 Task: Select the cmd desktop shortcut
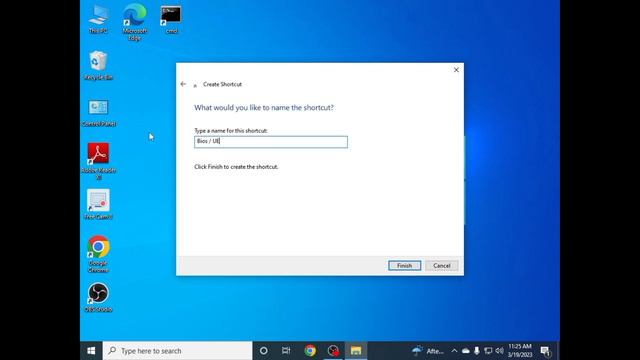click(171, 19)
